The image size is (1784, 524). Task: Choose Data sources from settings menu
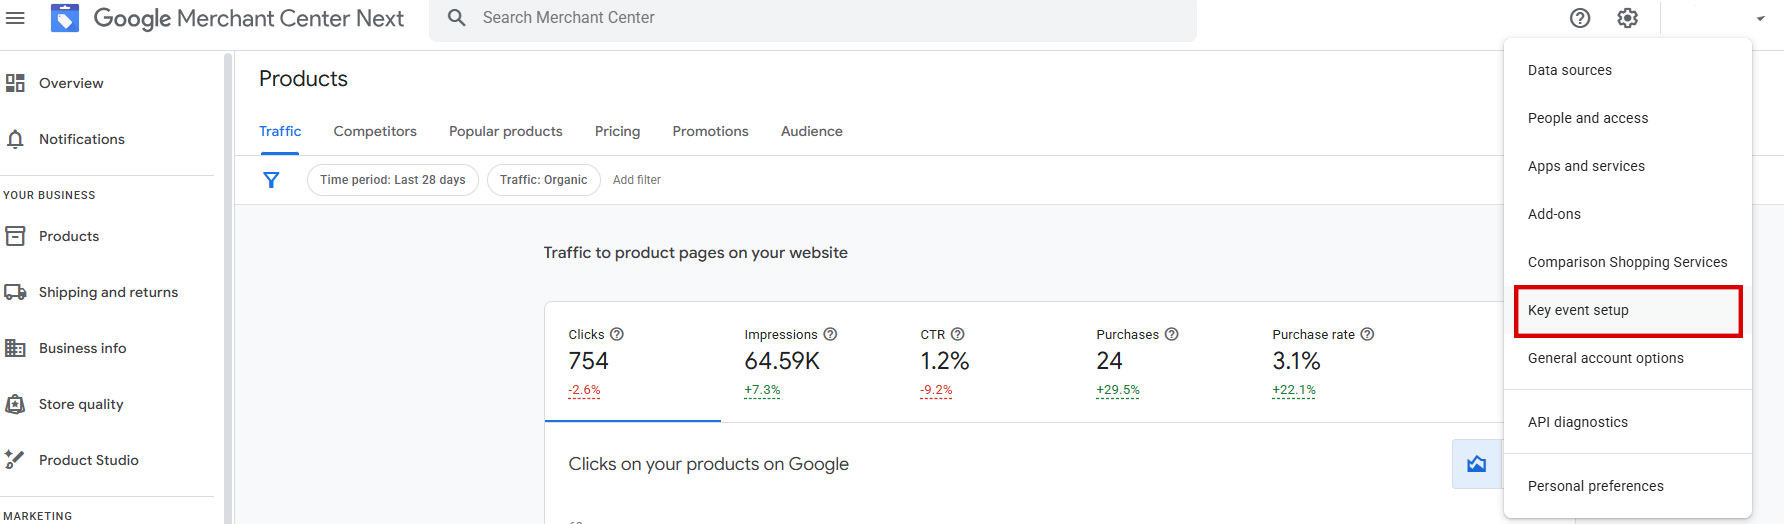click(1570, 70)
